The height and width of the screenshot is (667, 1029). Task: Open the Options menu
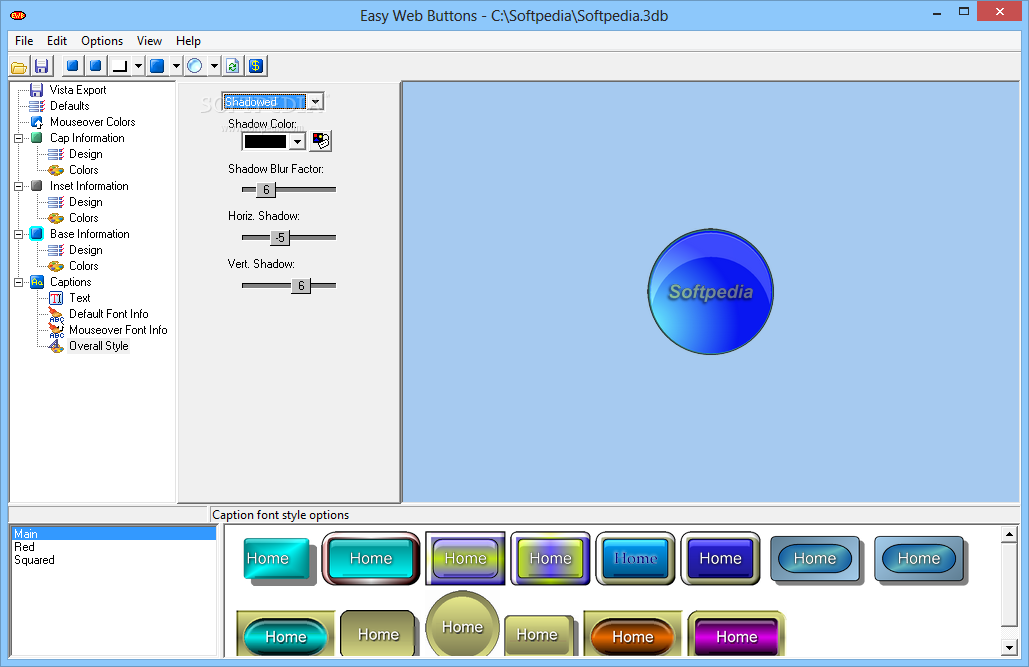tap(102, 41)
